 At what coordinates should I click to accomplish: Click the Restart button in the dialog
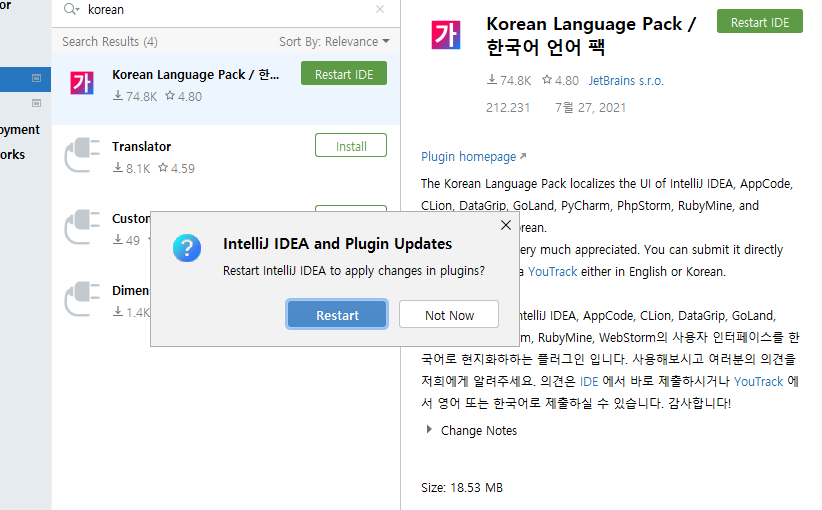click(x=337, y=314)
